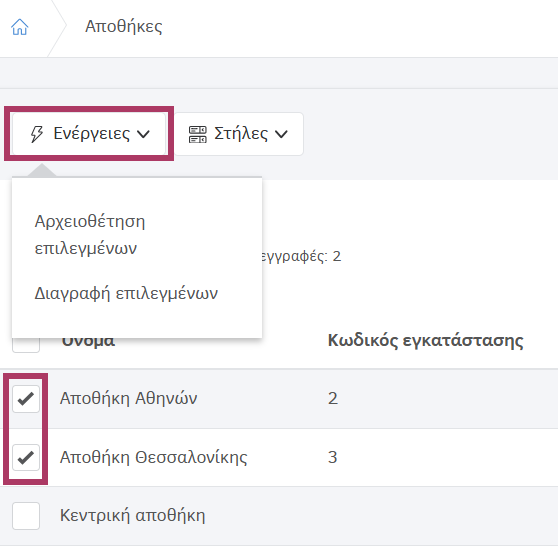Image resolution: width=558 pixels, height=546 pixels.
Task: Click the Αποθήκη Αθηνών name
Action: pos(128,398)
